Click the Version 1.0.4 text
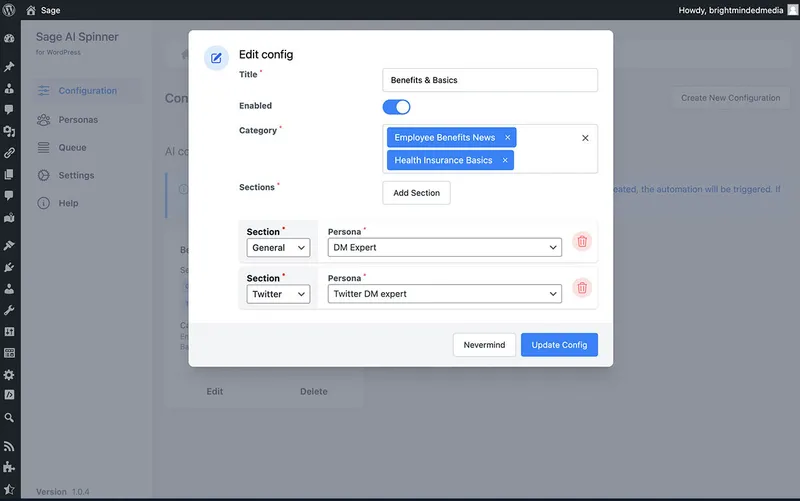Image resolution: width=800 pixels, height=501 pixels. [63, 492]
